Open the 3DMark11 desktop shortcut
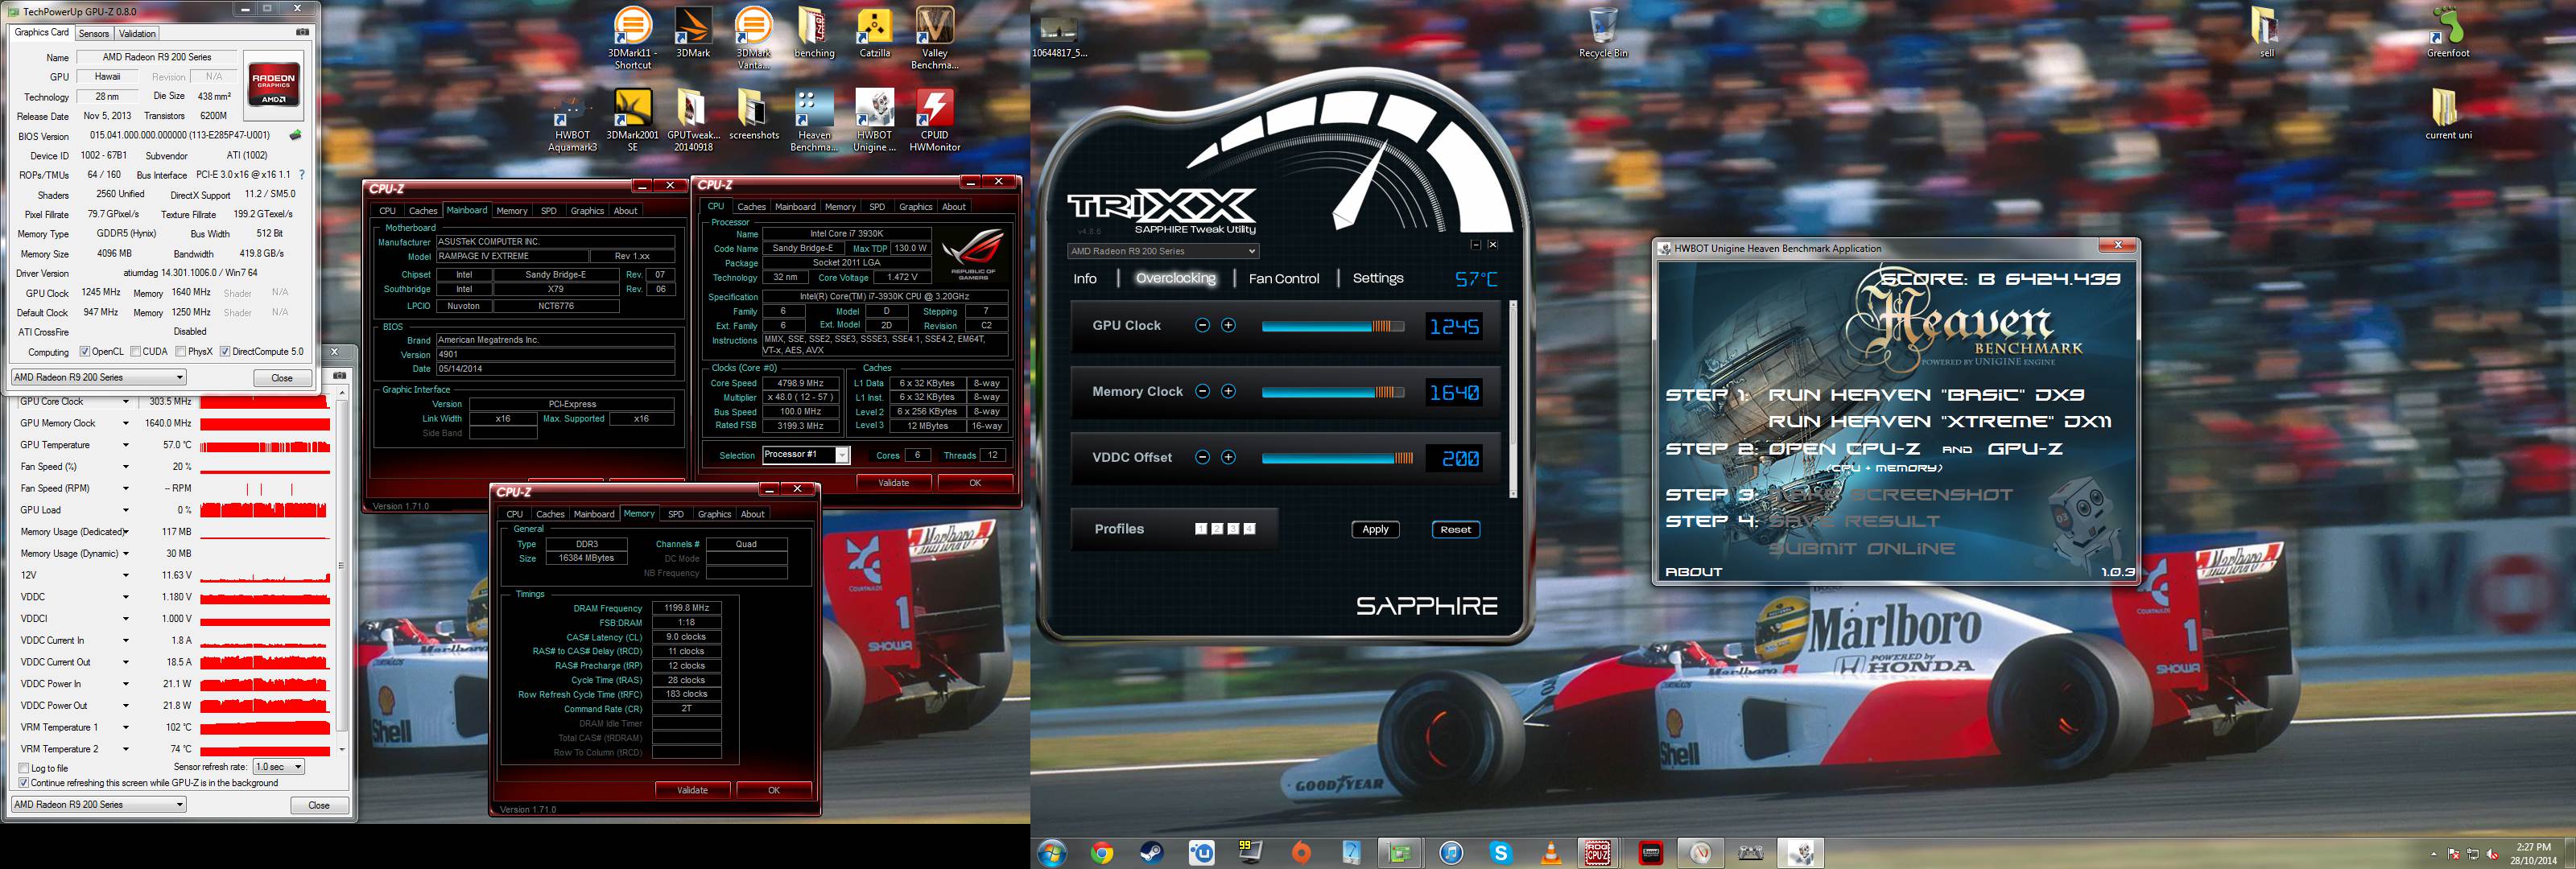Viewport: 2576px width, 869px height. coord(632,37)
